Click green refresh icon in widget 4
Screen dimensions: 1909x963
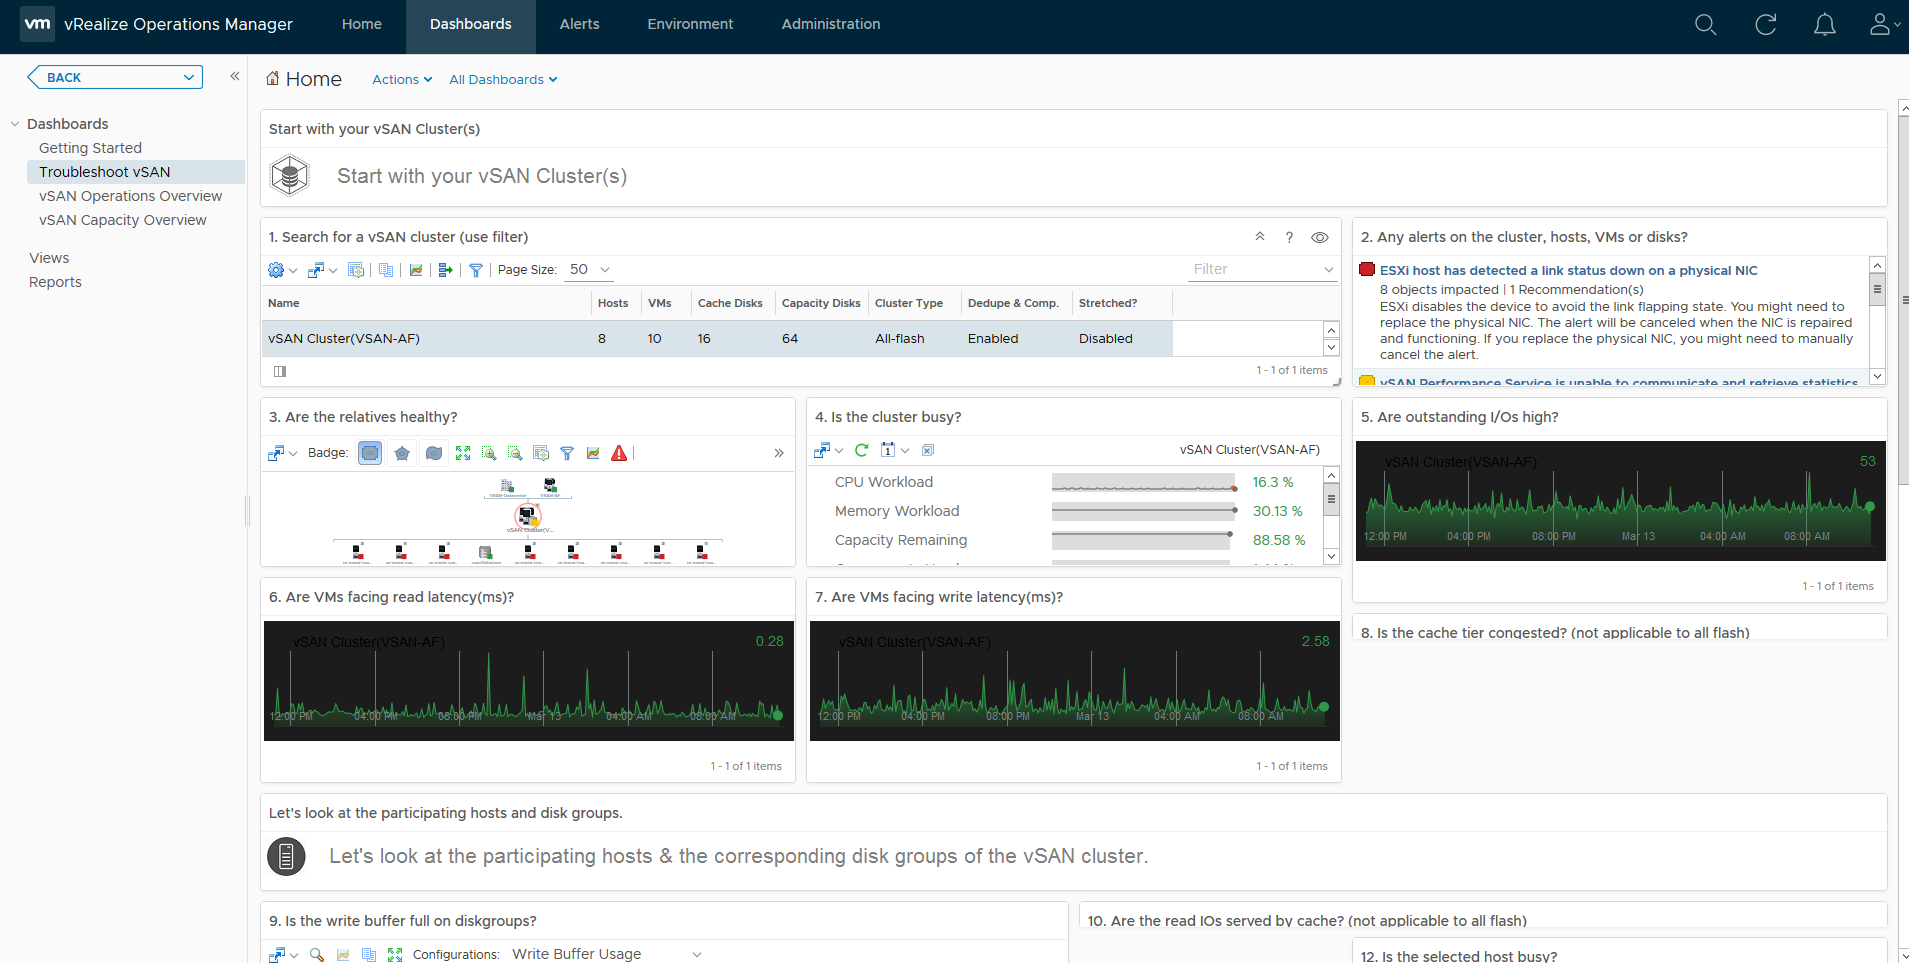click(x=862, y=450)
